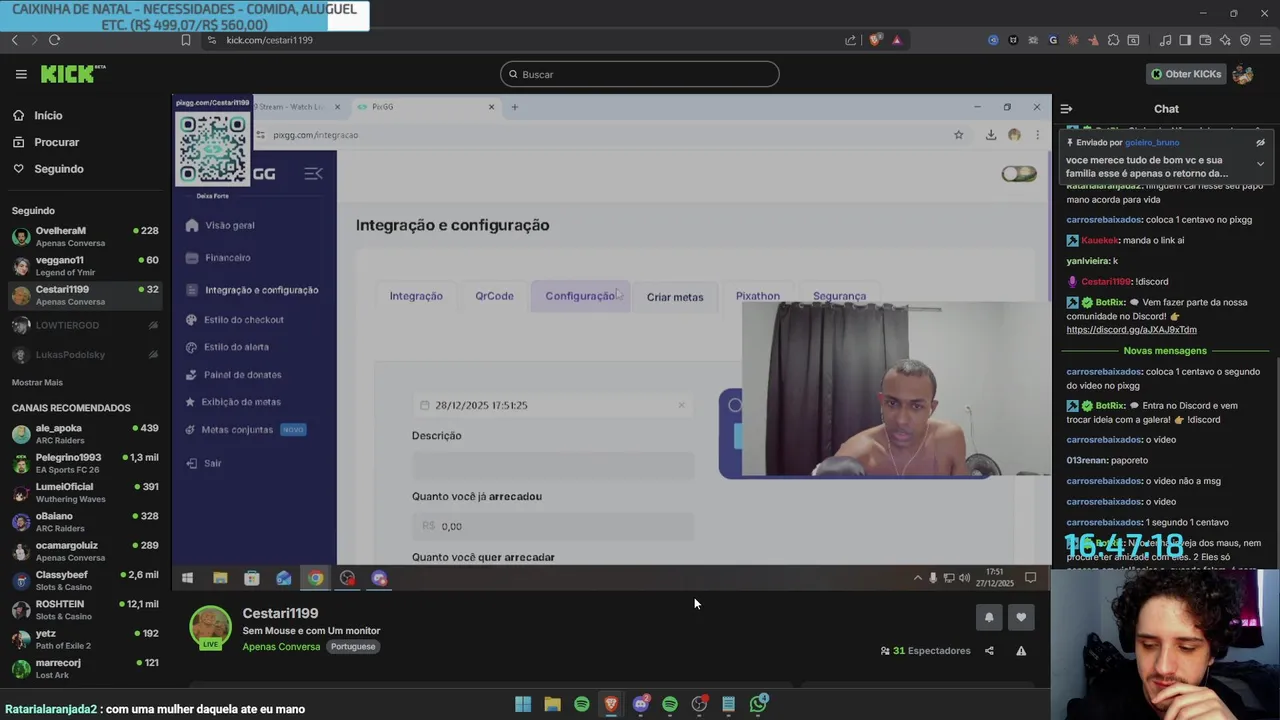Select Criar metas tab in streamed PixGG page
Screen dimensions: 1280x720
tap(675, 297)
